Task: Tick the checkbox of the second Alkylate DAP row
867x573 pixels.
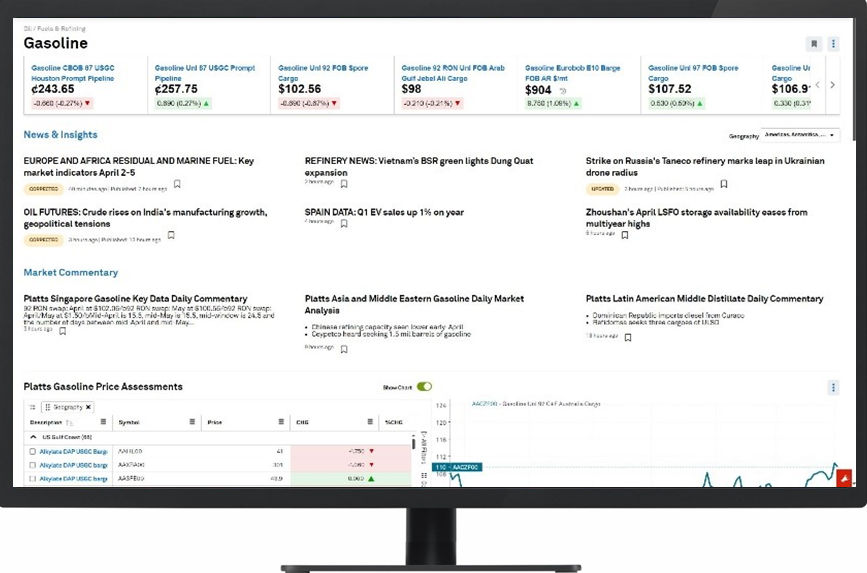Action: click(x=33, y=465)
